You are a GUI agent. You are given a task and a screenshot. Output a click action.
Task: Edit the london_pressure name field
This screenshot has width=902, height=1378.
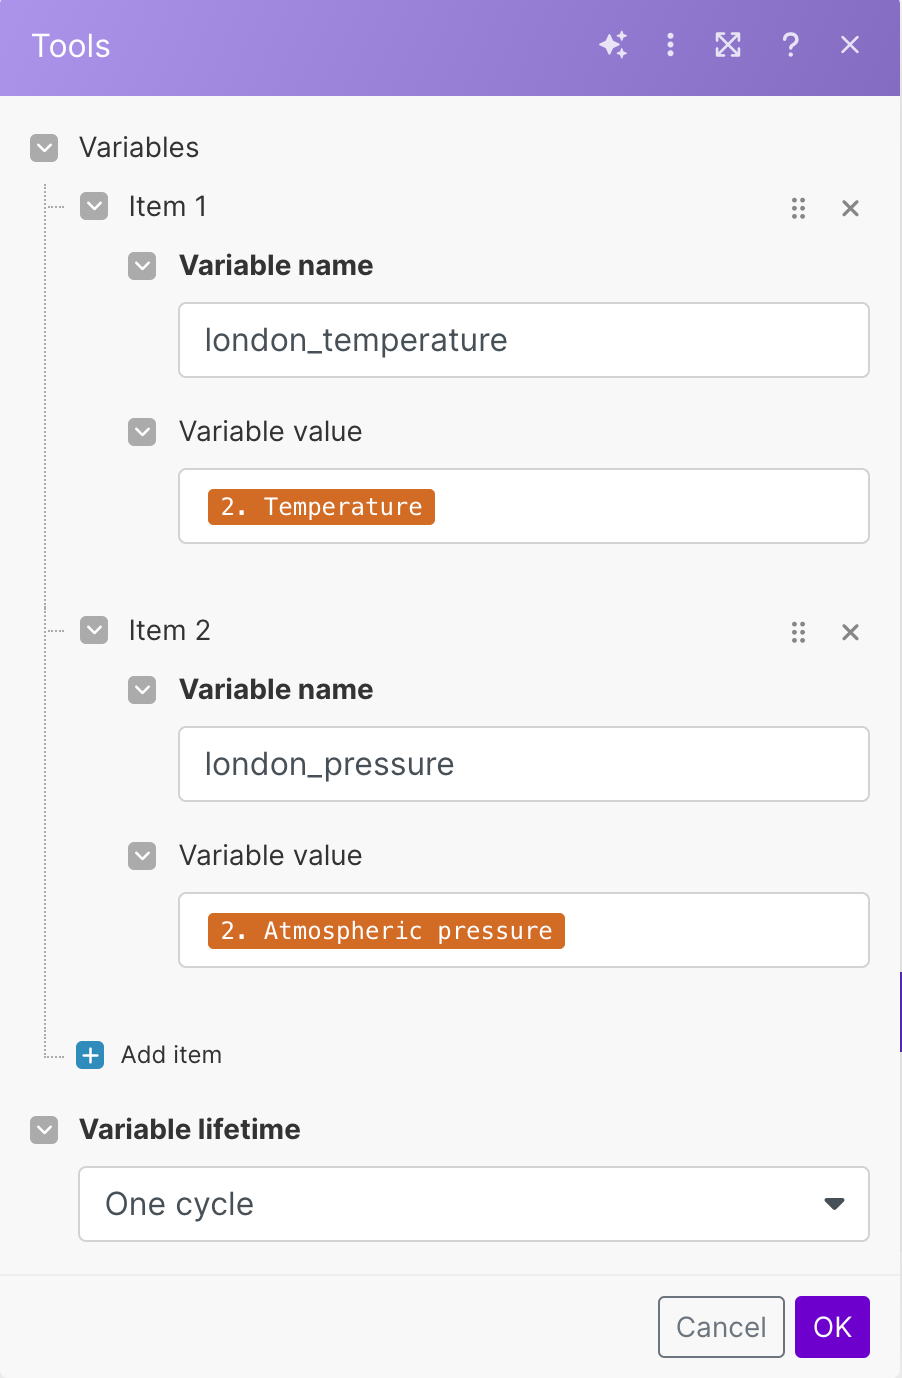[x=524, y=764]
